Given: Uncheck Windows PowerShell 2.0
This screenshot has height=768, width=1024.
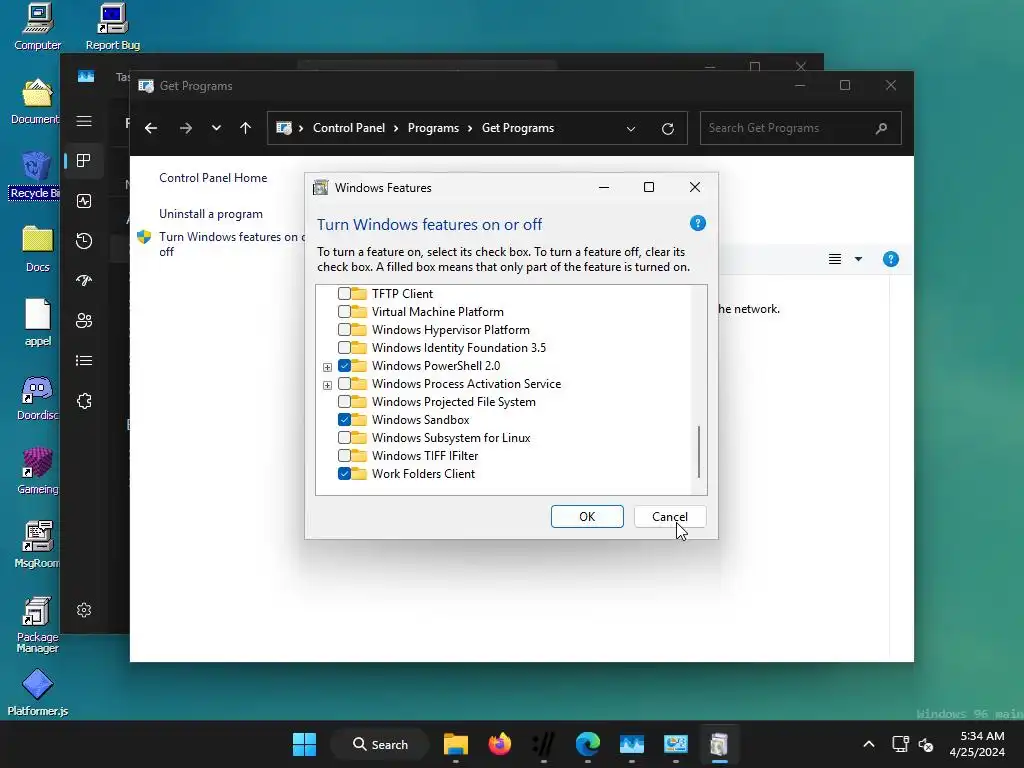Looking at the screenshot, I should (344, 366).
